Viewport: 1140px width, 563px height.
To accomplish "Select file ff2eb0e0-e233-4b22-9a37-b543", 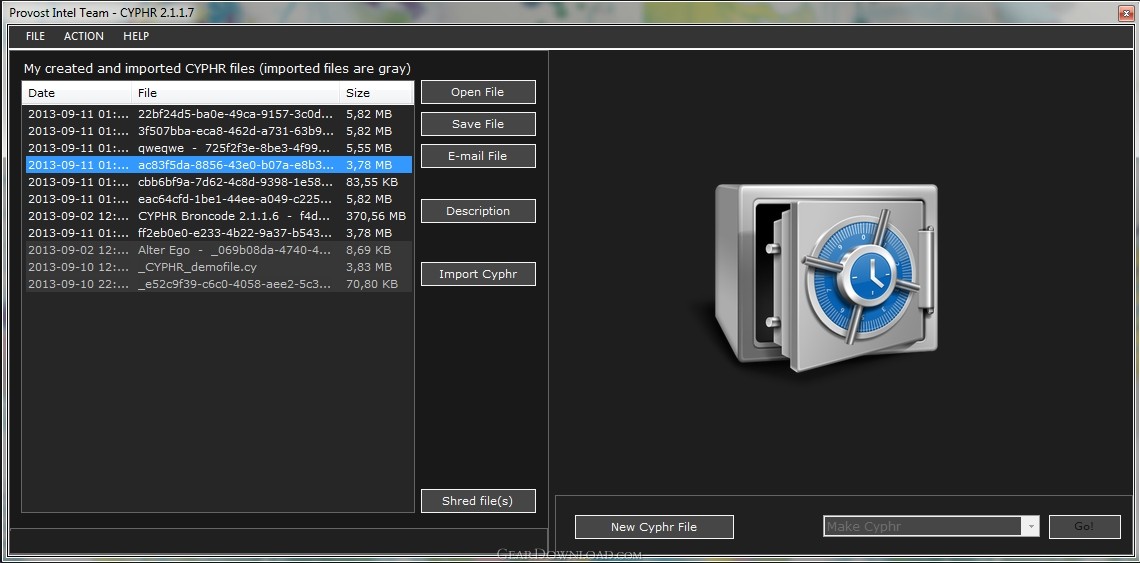I will coord(219,233).
